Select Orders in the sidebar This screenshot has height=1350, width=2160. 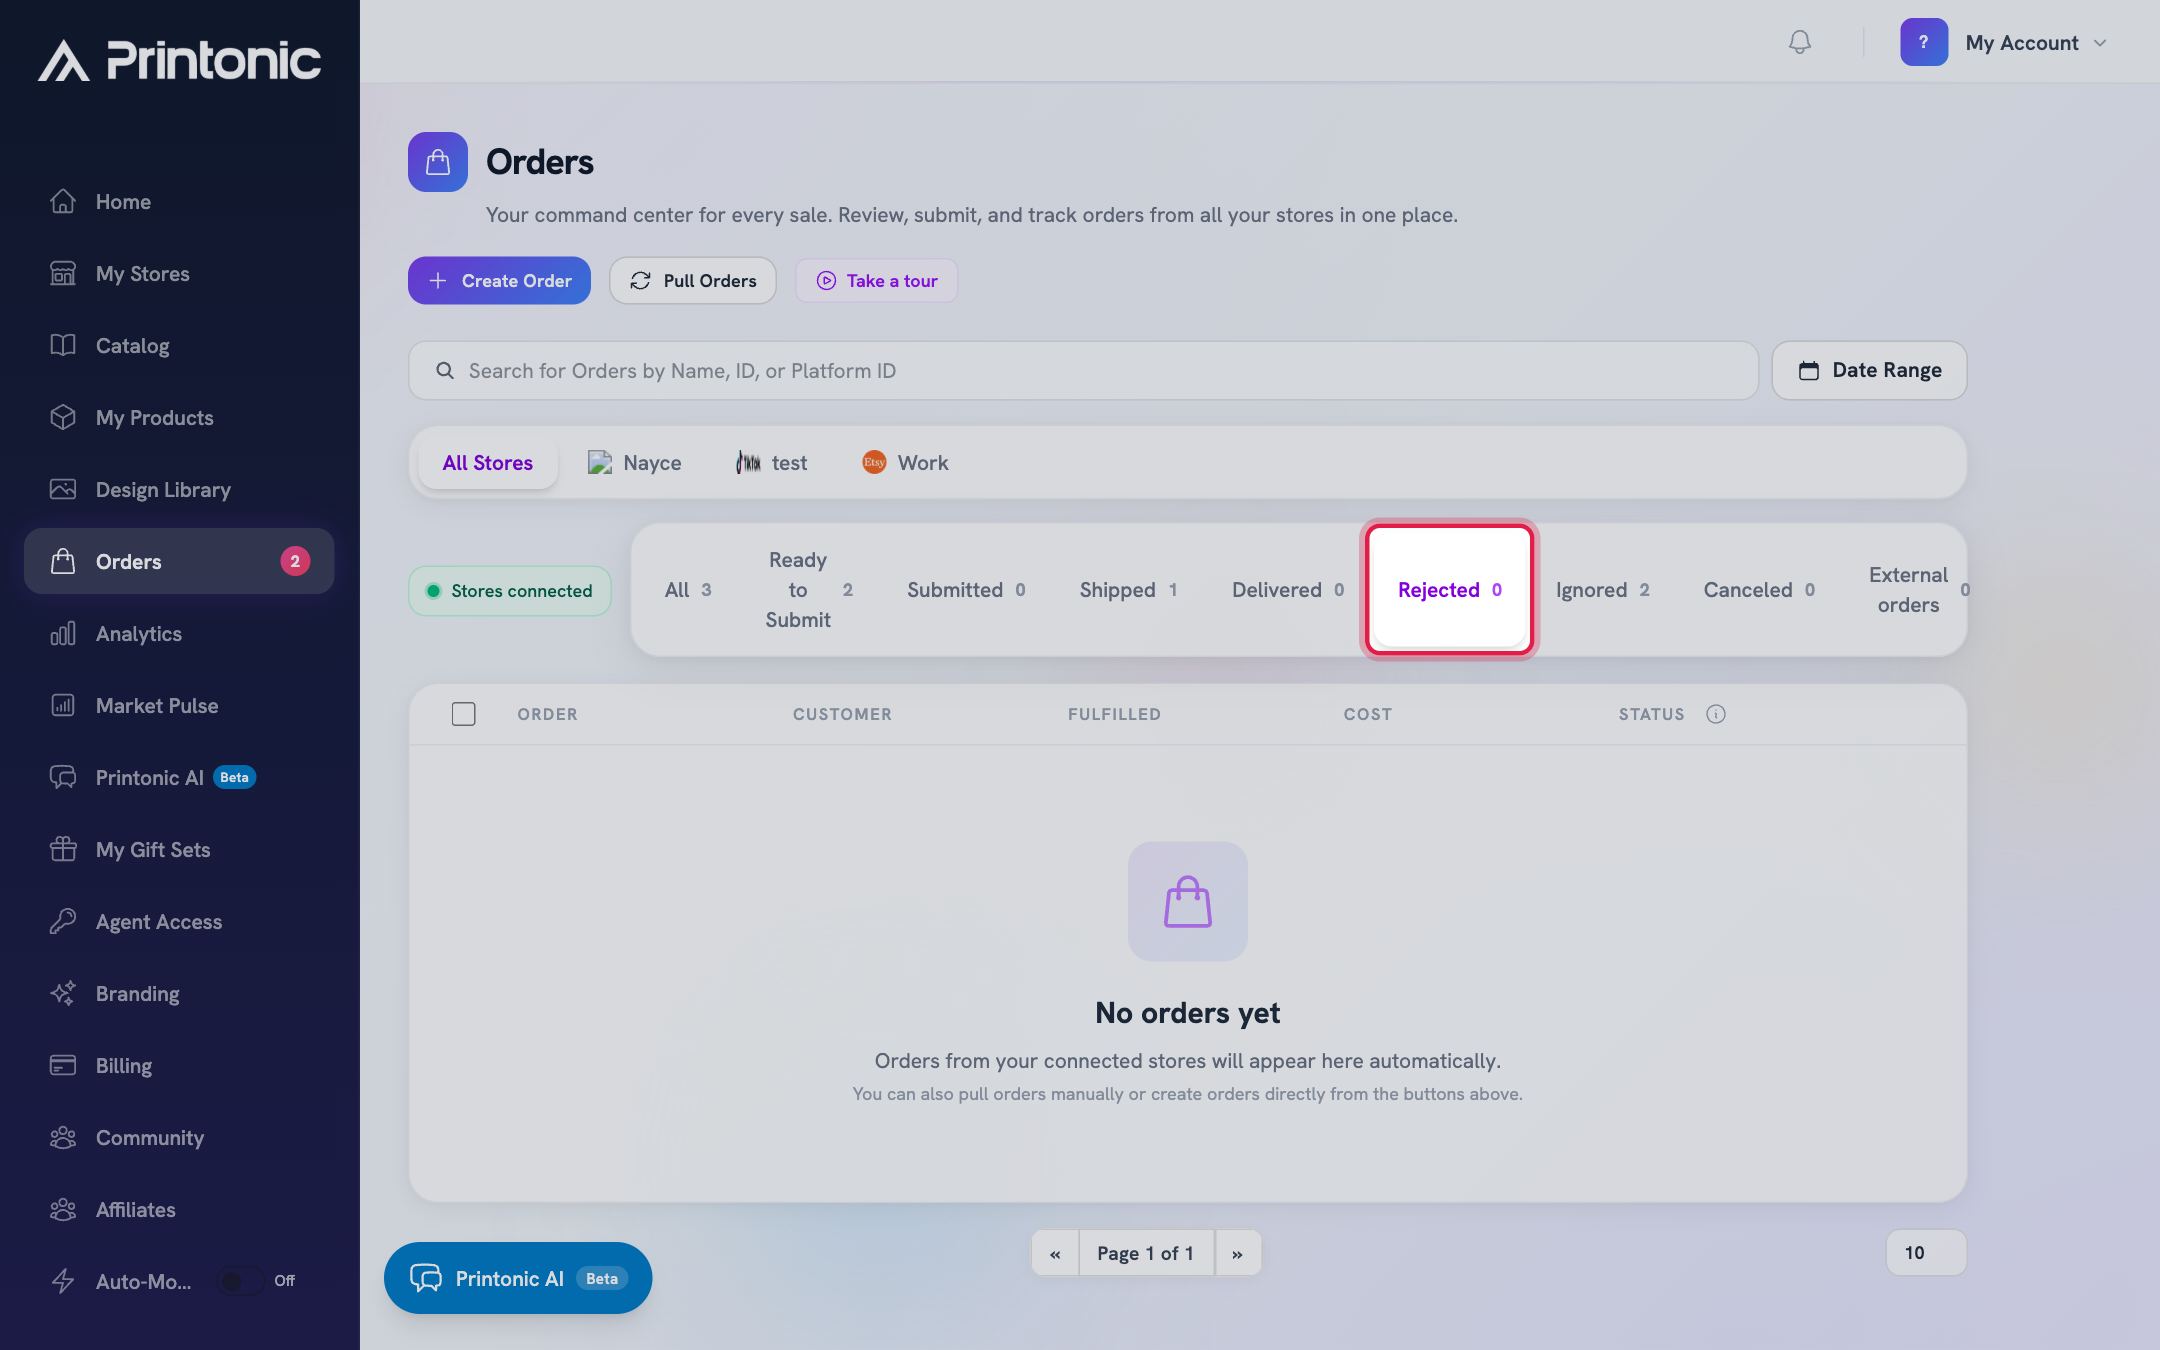coord(179,561)
